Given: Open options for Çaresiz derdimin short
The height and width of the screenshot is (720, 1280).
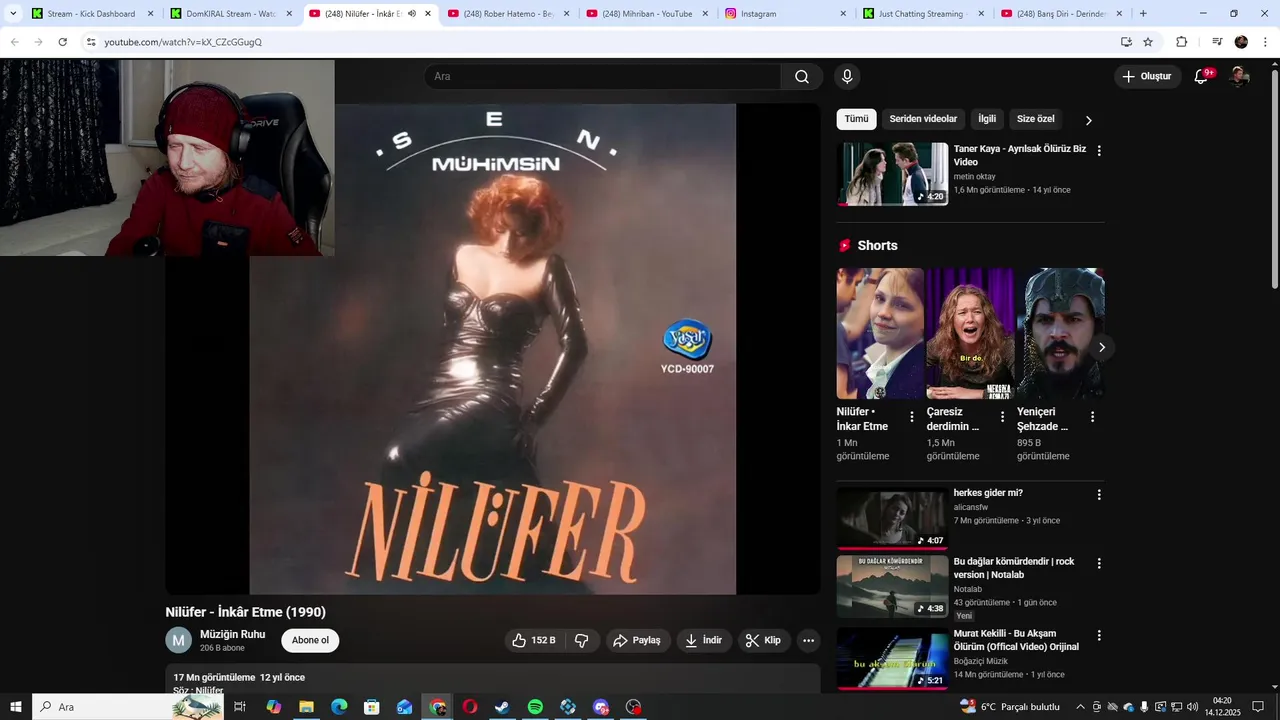Looking at the screenshot, I should coord(1002,417).
